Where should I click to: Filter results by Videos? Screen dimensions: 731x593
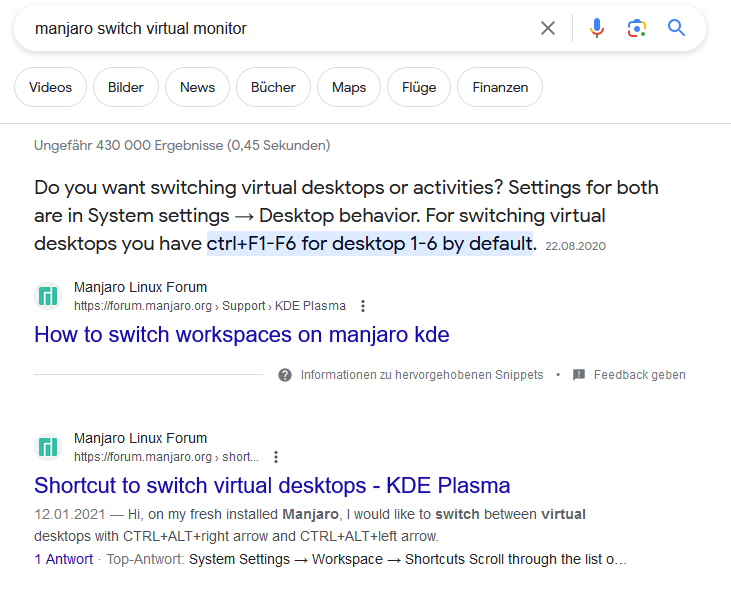coord(50,87)
